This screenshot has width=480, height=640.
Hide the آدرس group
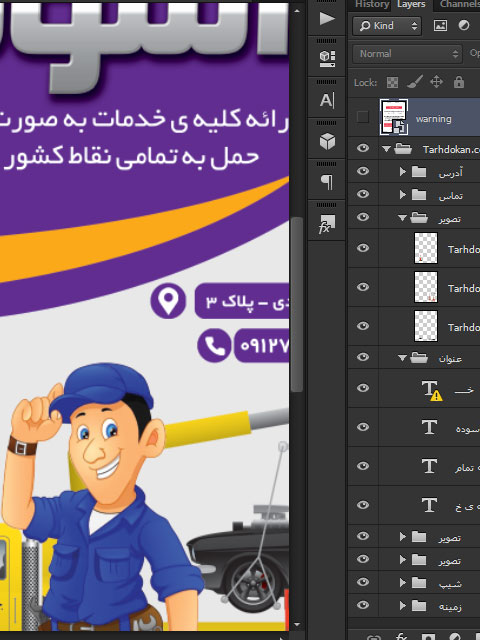363,171
